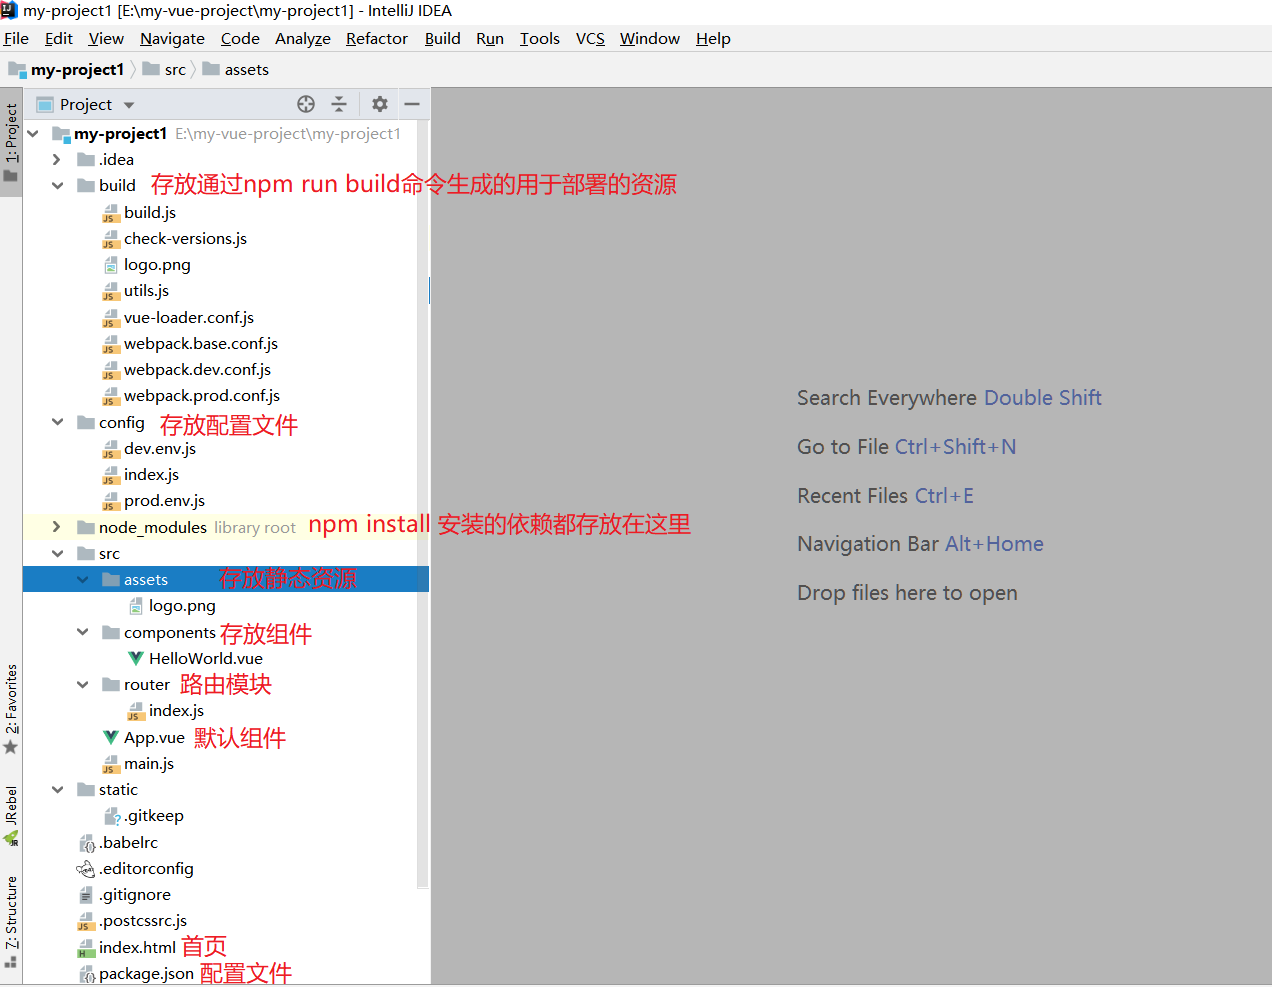Select the .postcssrc.js file icon

[x=86, y=921]
